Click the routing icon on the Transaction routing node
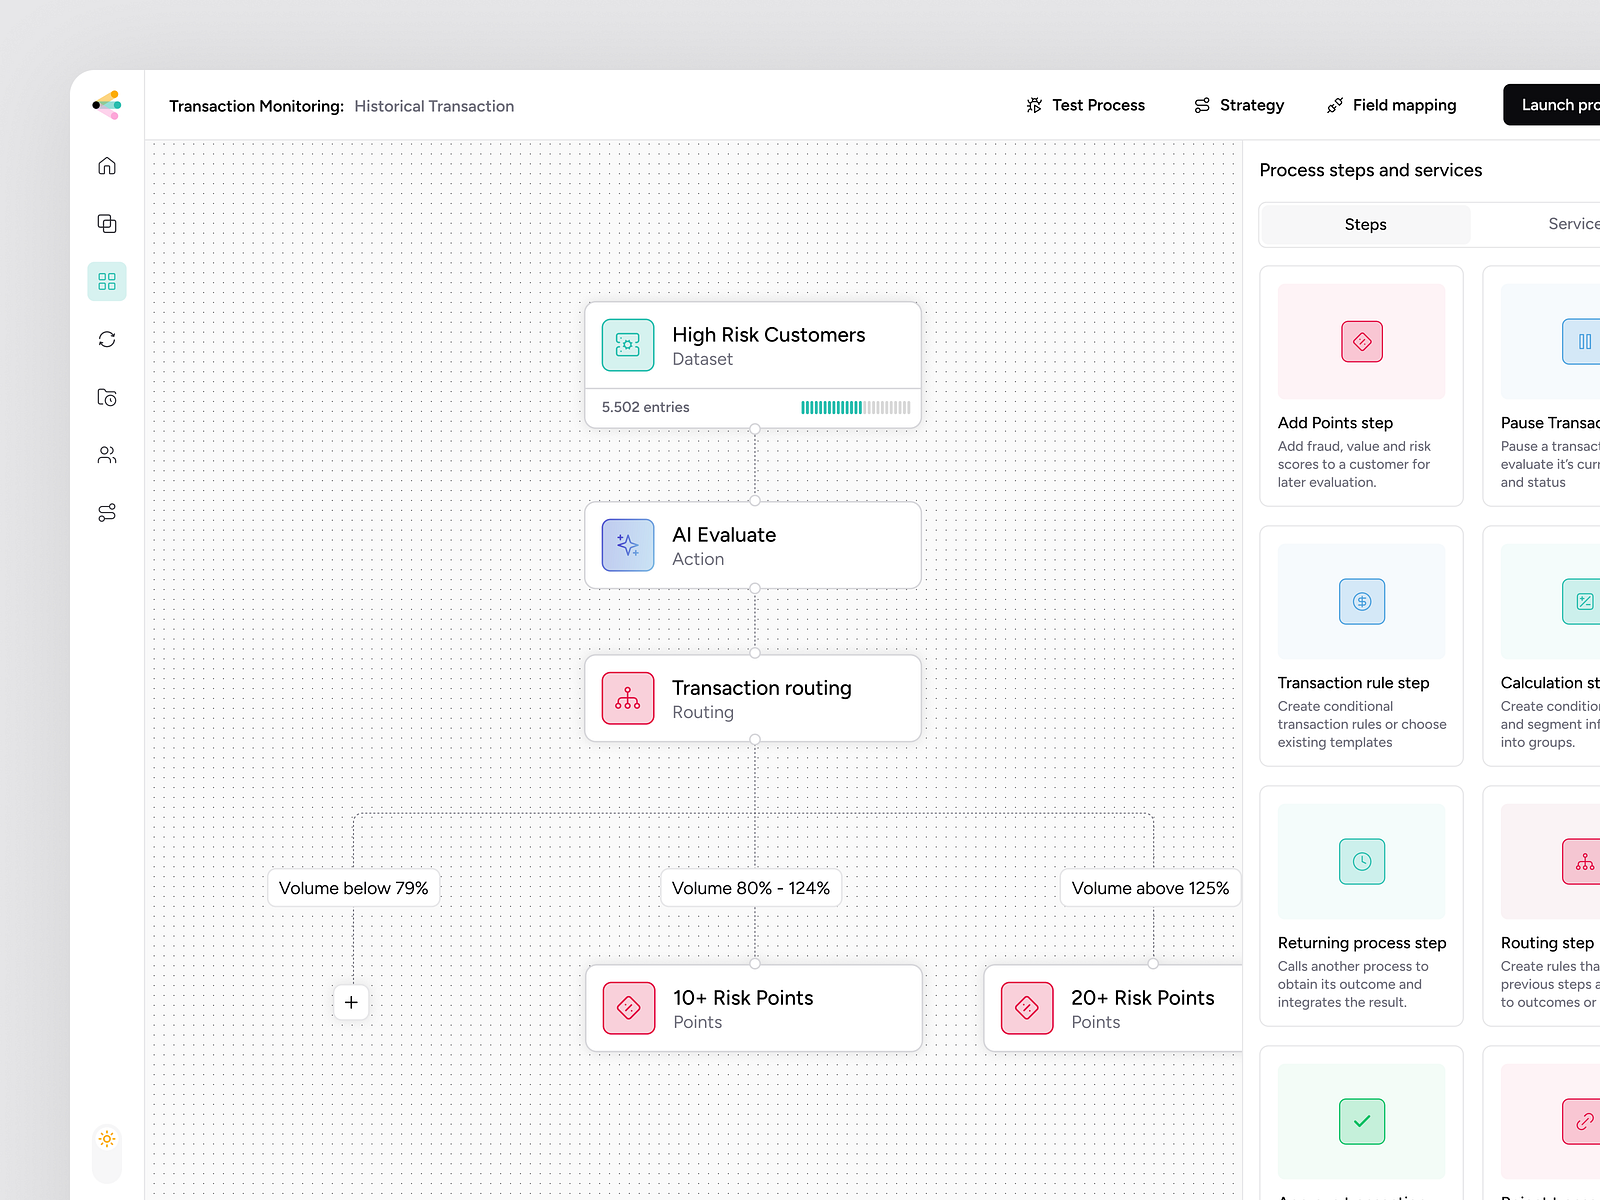 click(x=627, y=698)
